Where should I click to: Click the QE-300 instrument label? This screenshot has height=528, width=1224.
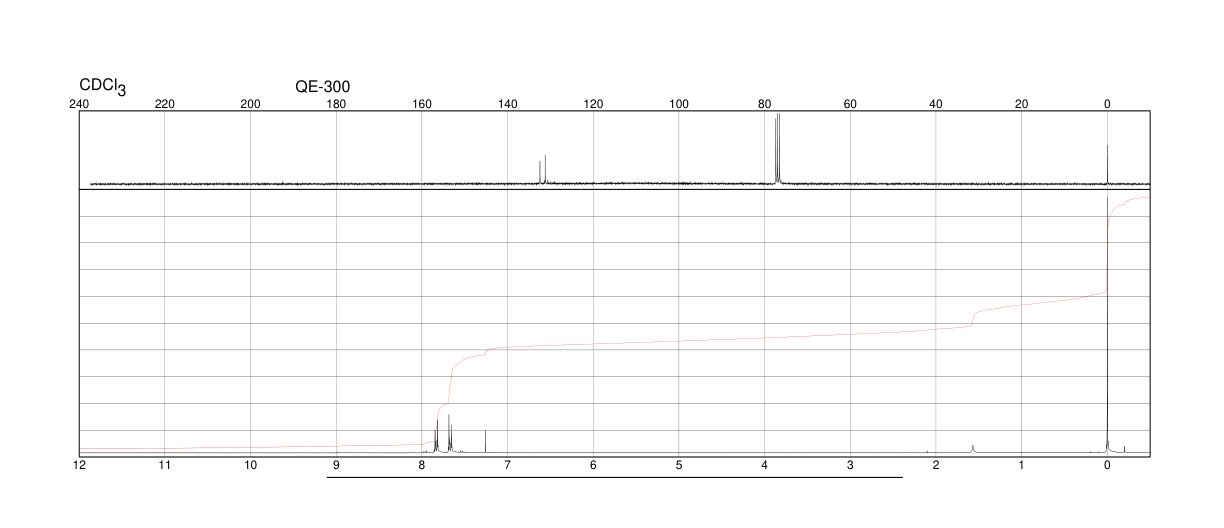tap(322, 87)
